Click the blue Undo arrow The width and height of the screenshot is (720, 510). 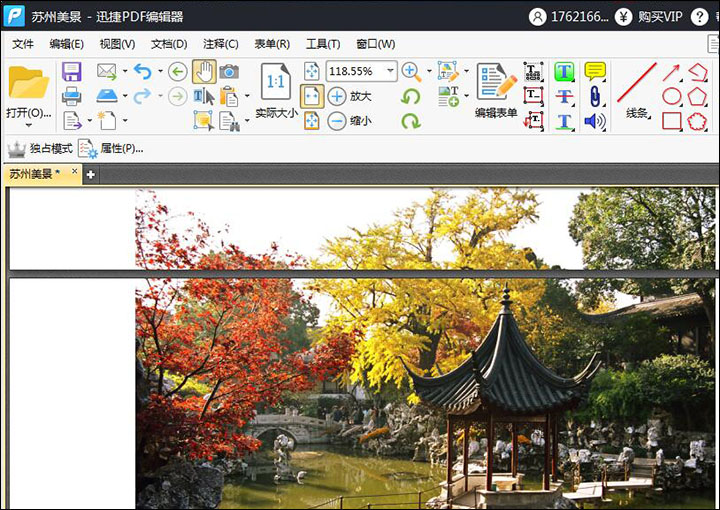pos(142,72)
